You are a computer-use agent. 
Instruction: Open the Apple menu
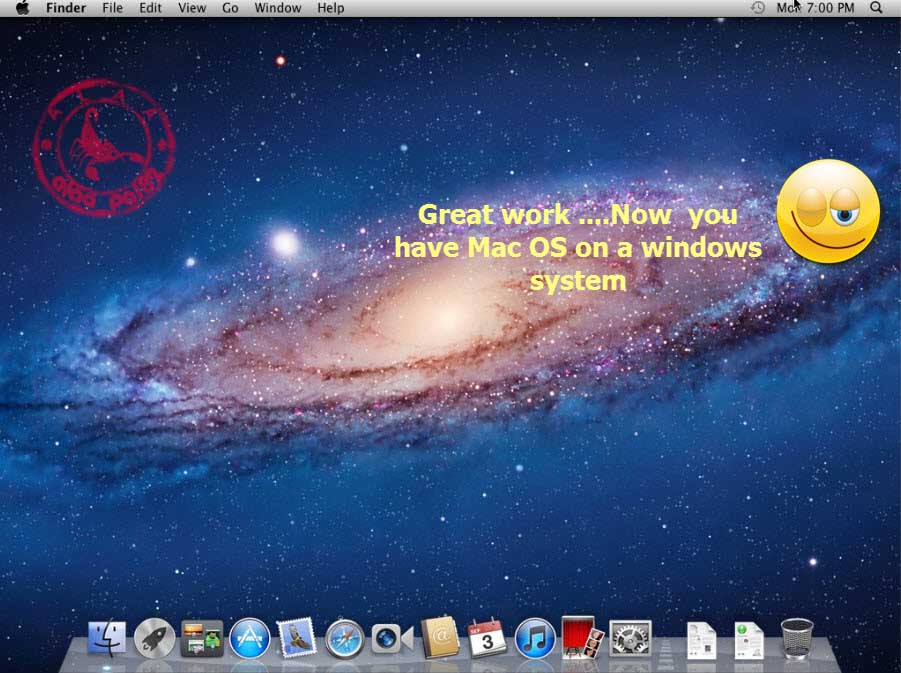pos(22,8)
